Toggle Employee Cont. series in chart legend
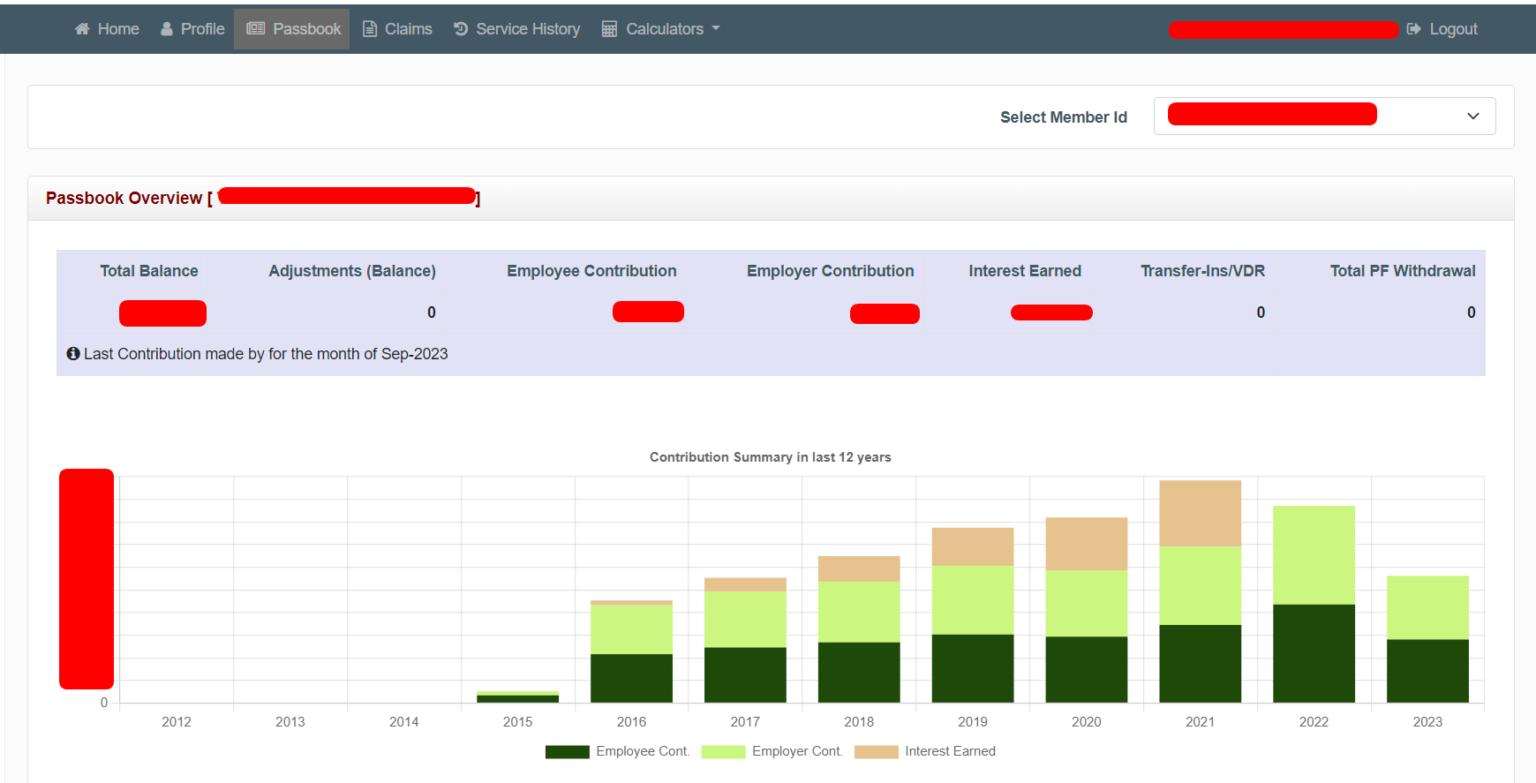Screen dimensions: 1536x783 (642, 751)
